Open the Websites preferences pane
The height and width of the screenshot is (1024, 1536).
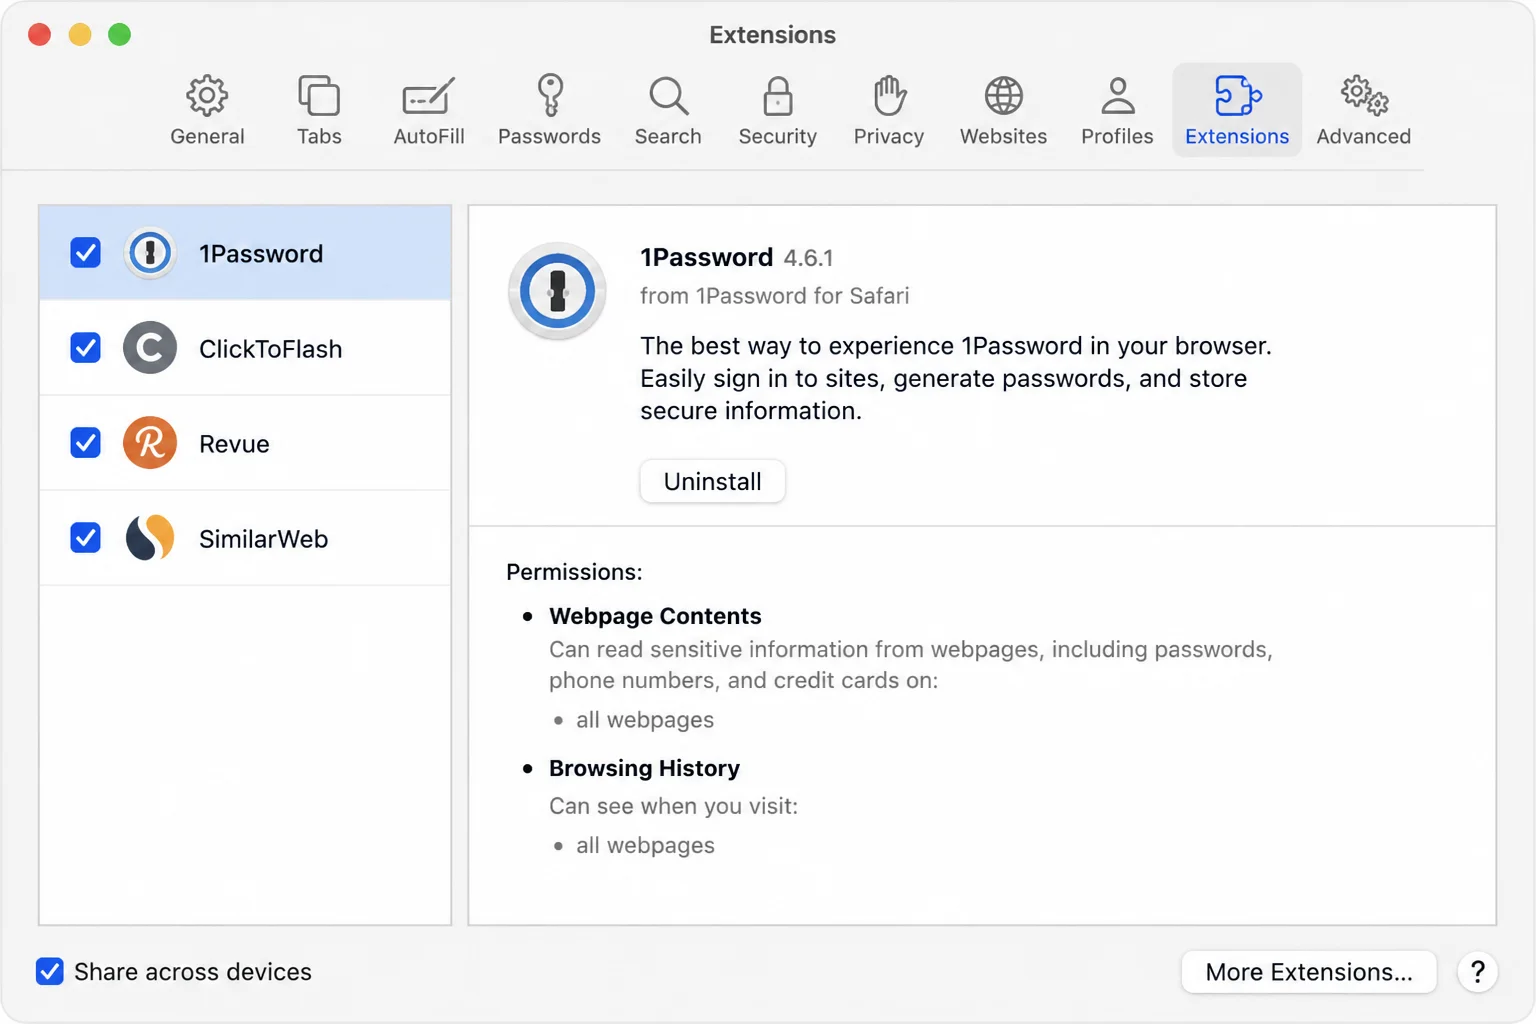1003,111
